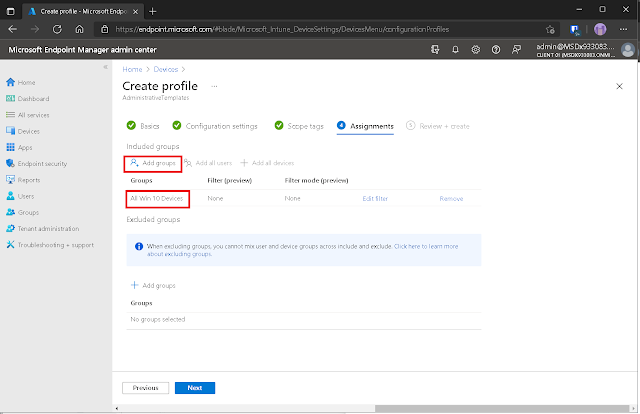Add this page to browser favorites

(x=550, y=29)
